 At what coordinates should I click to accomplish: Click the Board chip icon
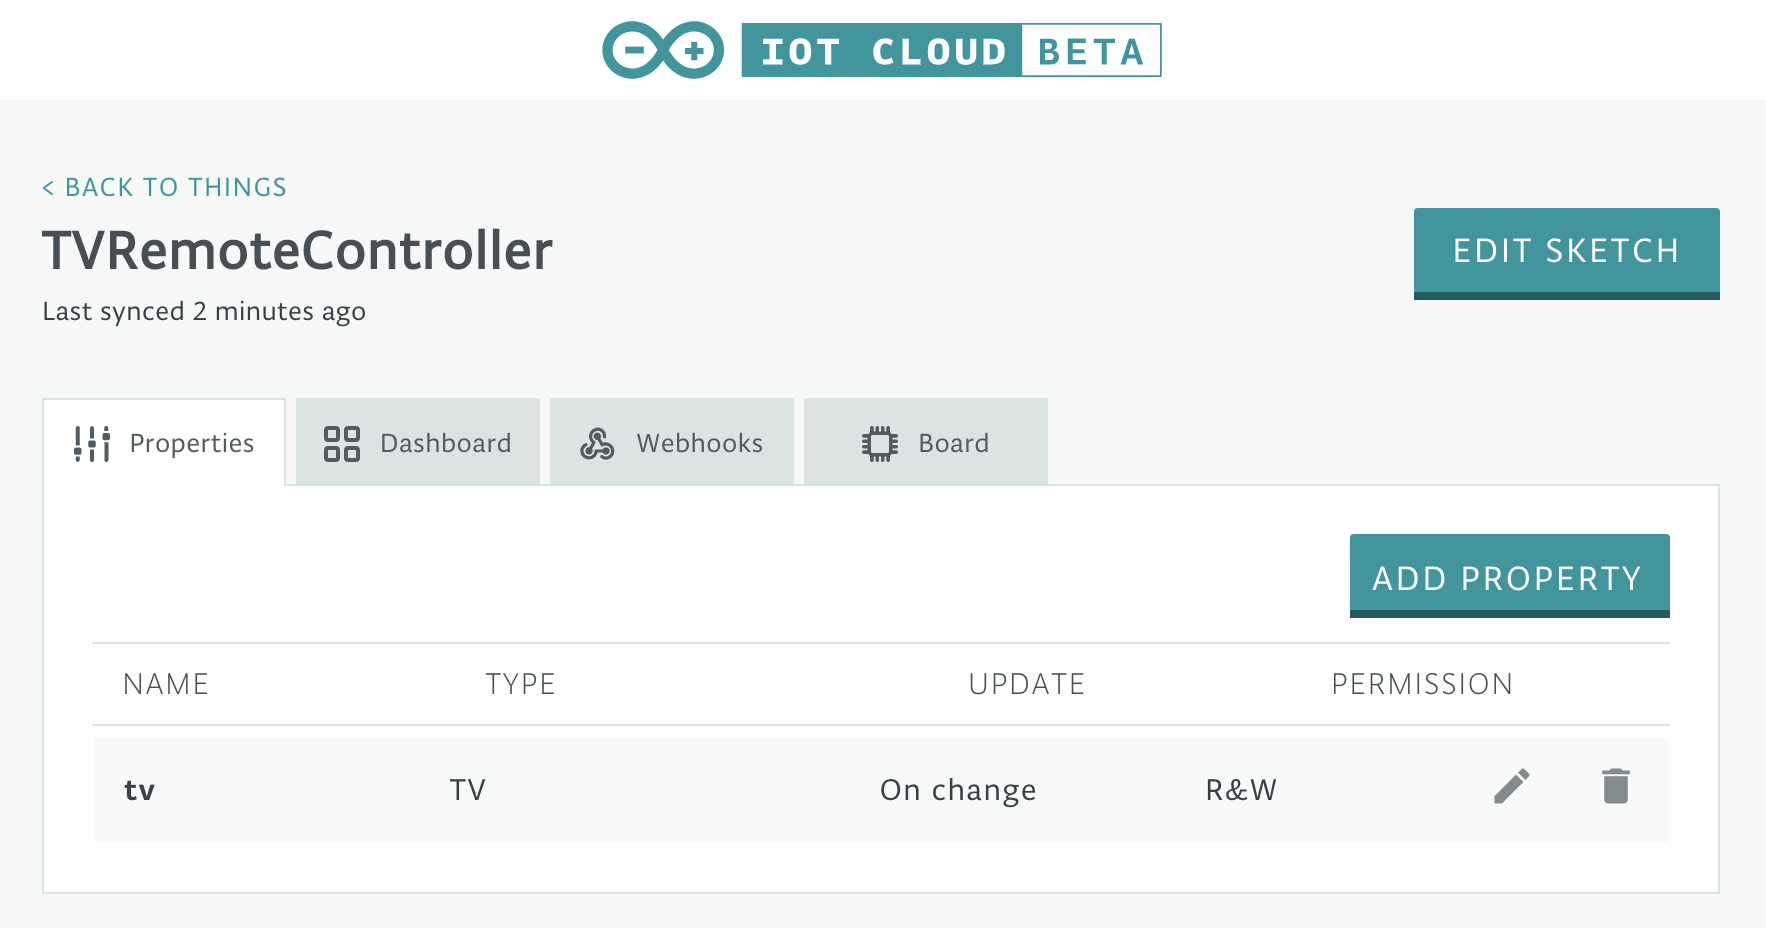880,441
